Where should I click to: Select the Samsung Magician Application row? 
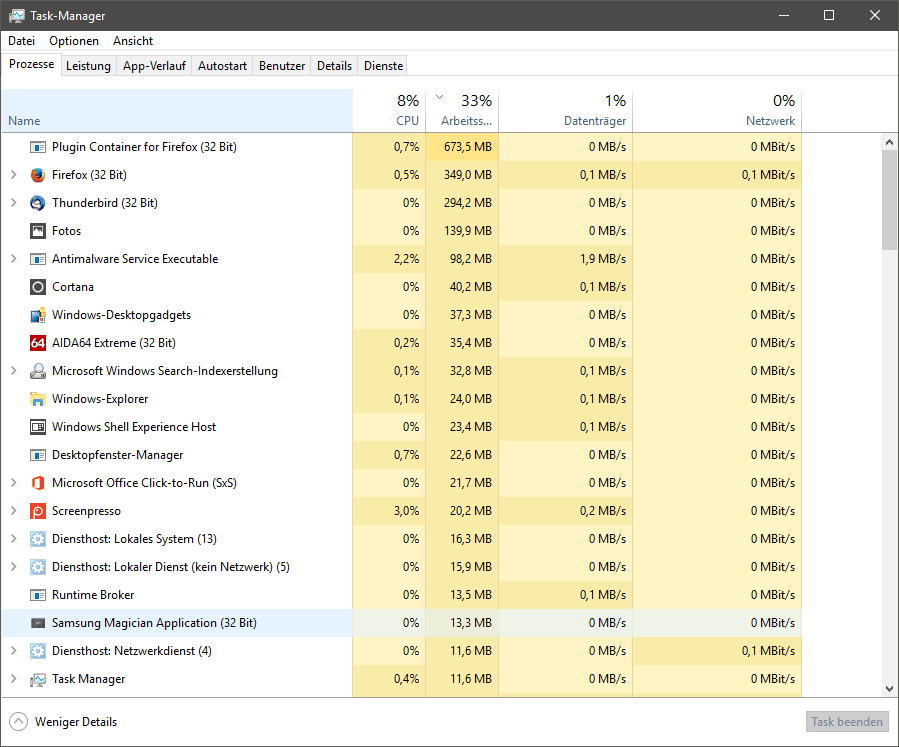point(401,623)
